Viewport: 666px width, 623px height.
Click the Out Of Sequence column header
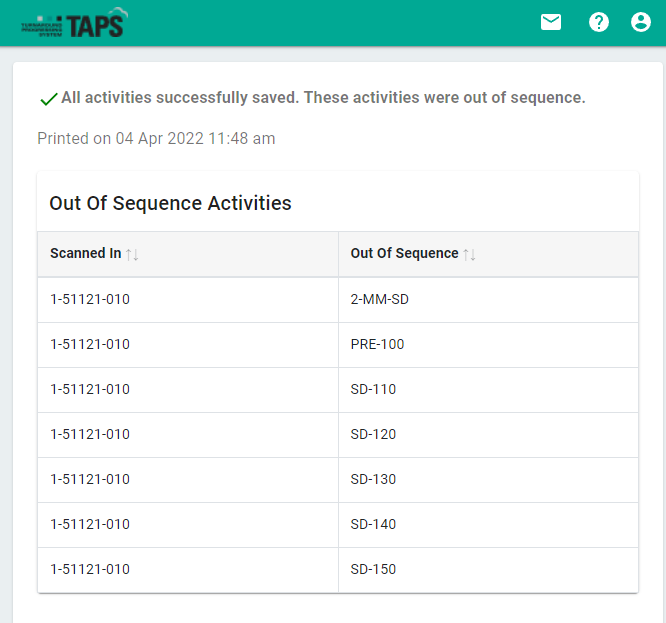point(404,254)
